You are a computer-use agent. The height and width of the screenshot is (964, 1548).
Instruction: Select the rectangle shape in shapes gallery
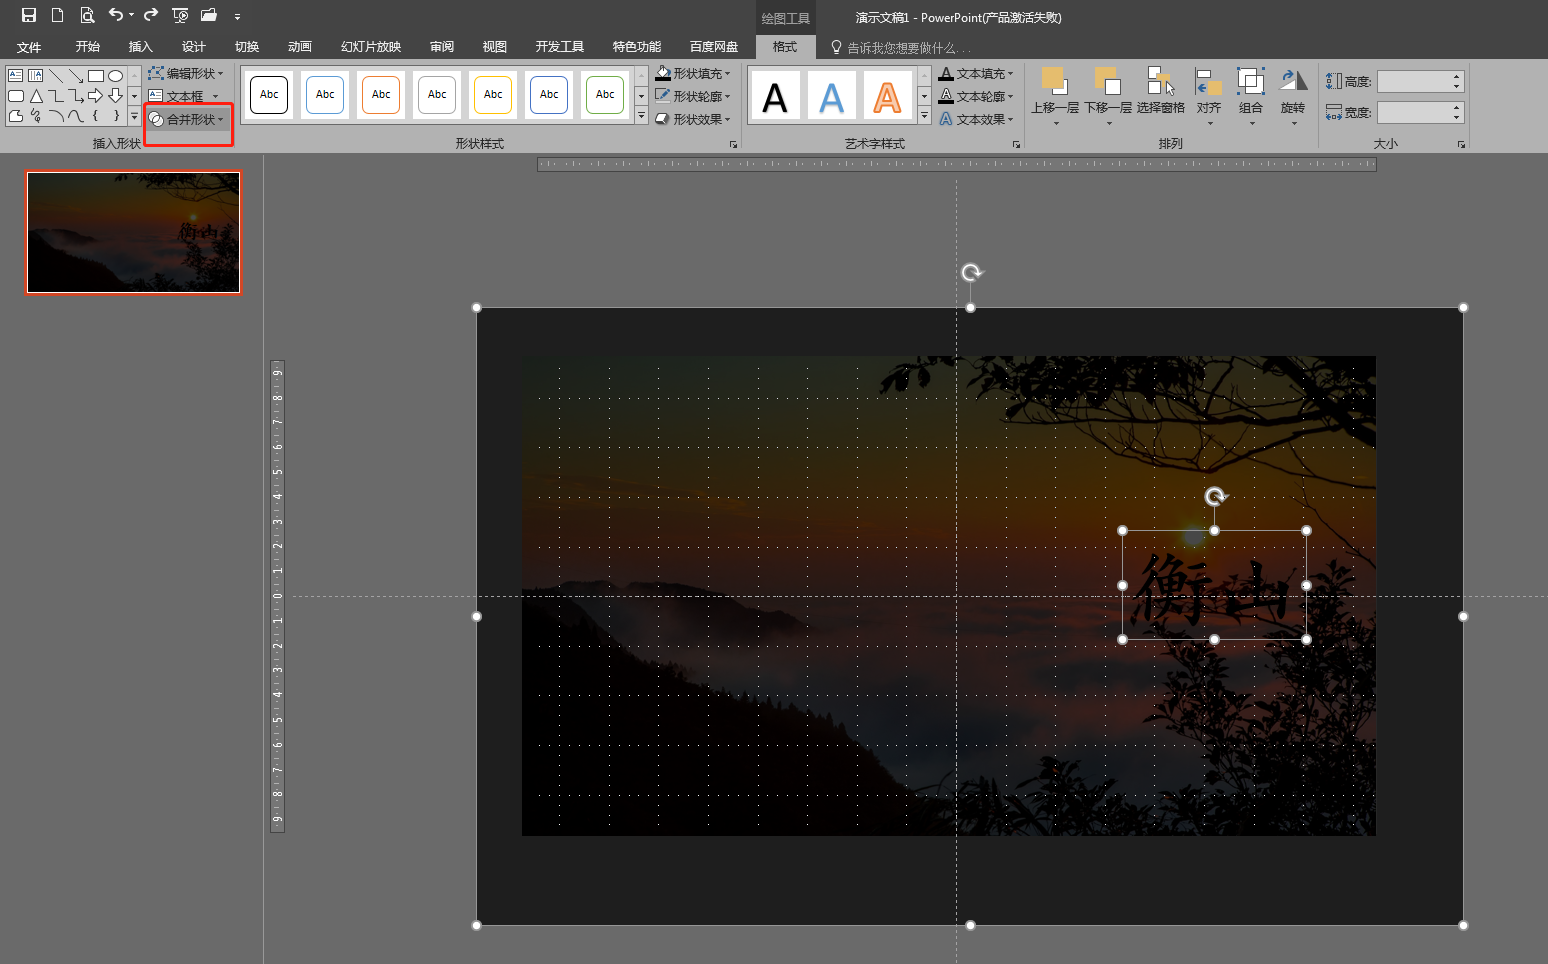point(96,76)
